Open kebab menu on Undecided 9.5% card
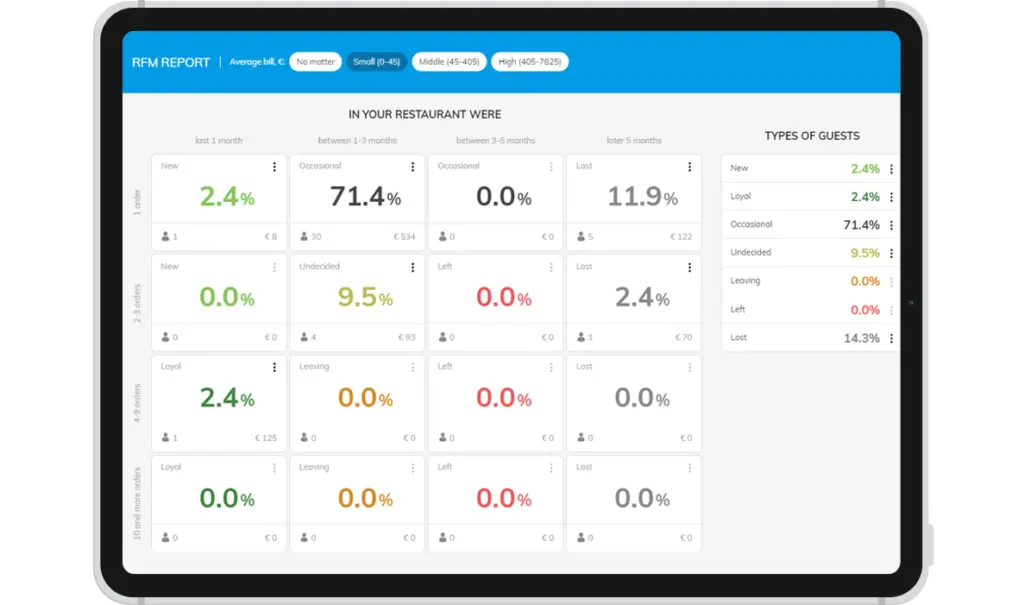The height and width of the screenshot is (605, 1024). [412, 267]
